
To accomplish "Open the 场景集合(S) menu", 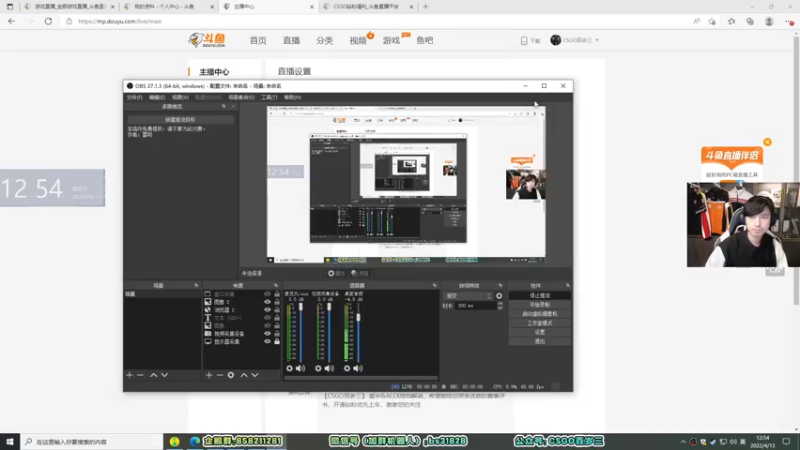I will [x=241, y=97].
